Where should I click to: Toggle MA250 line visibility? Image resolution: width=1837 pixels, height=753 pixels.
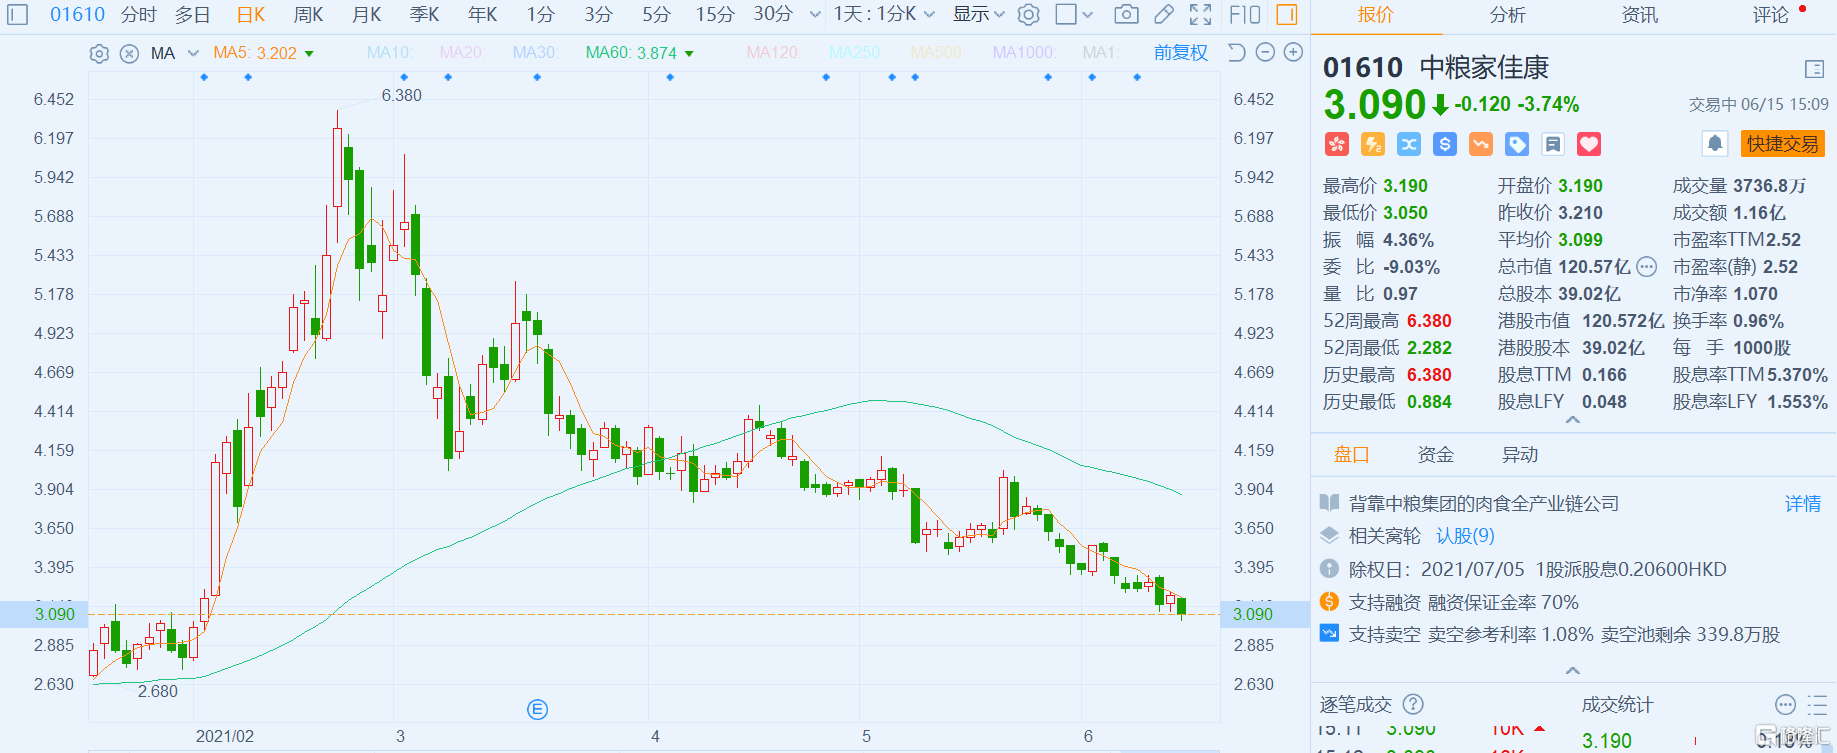855,52
